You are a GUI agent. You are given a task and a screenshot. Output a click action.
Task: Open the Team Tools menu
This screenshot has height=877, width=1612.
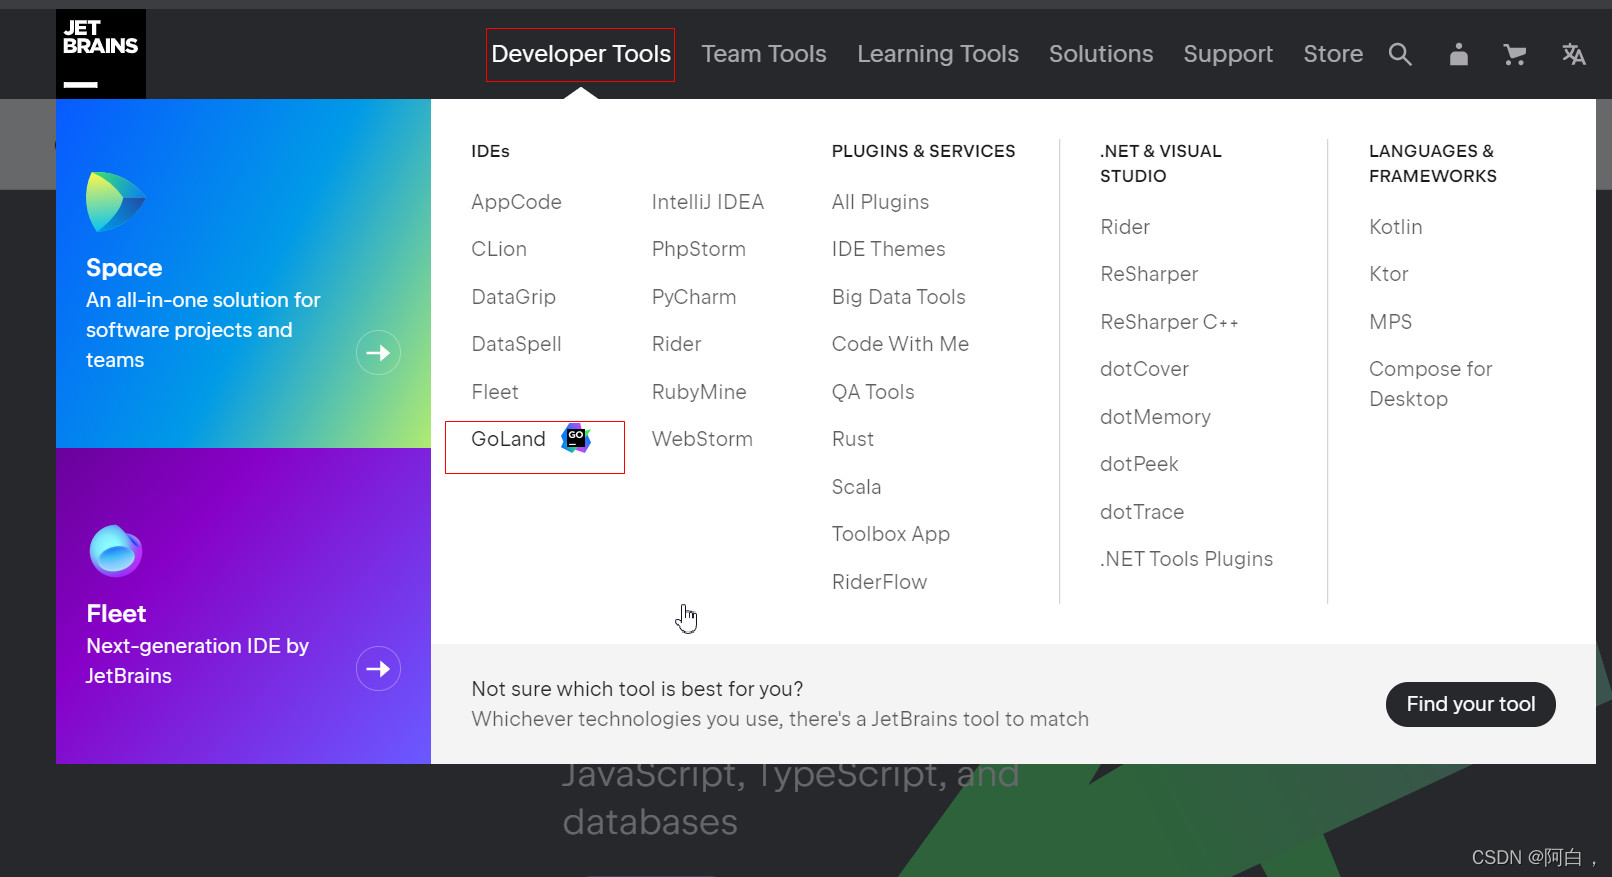(x=764, y=54)
